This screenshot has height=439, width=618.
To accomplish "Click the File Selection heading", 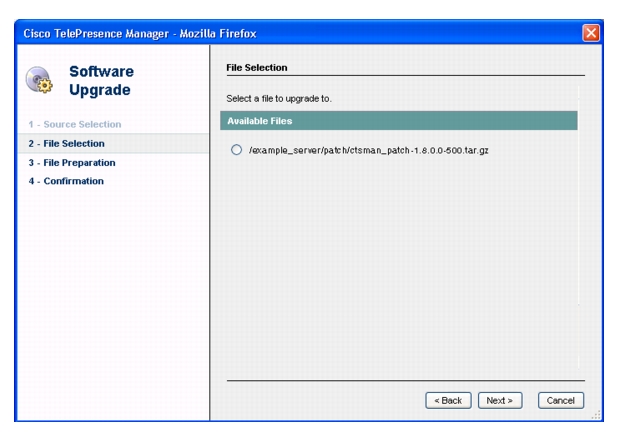I will point(257,67).
